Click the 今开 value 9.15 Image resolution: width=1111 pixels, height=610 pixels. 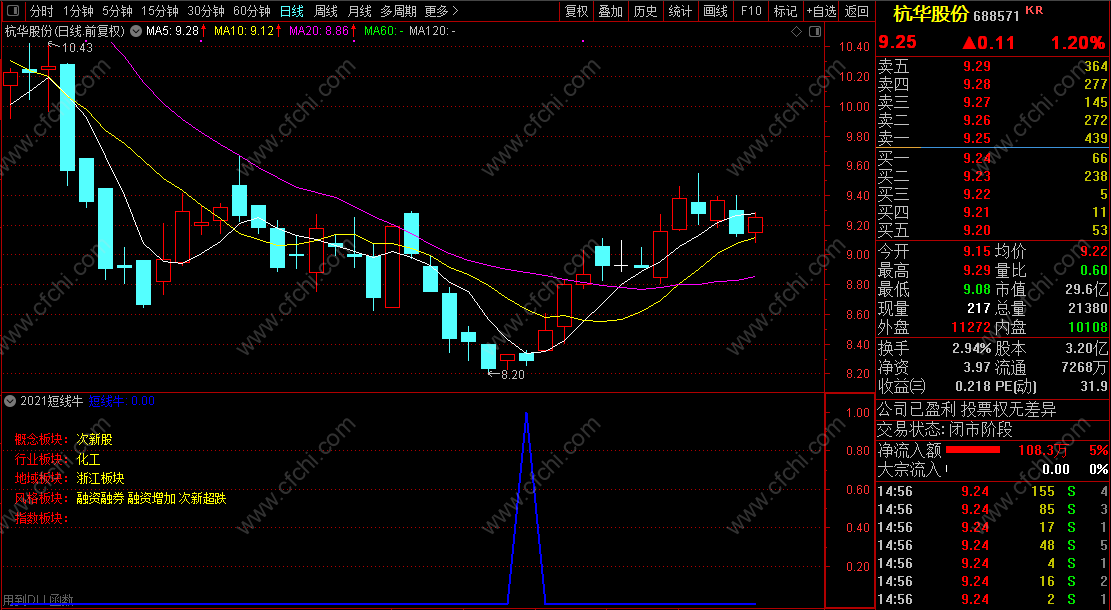point(976,252)
